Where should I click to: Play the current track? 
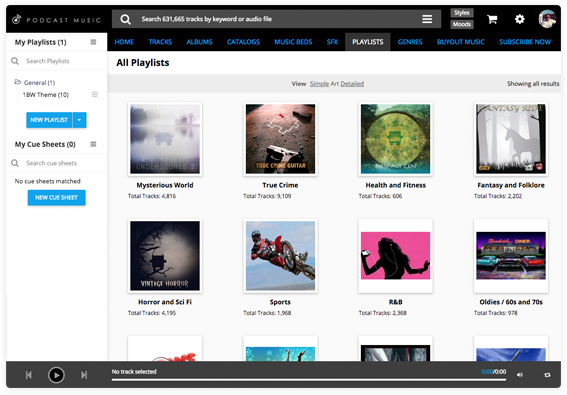(56, 375)
